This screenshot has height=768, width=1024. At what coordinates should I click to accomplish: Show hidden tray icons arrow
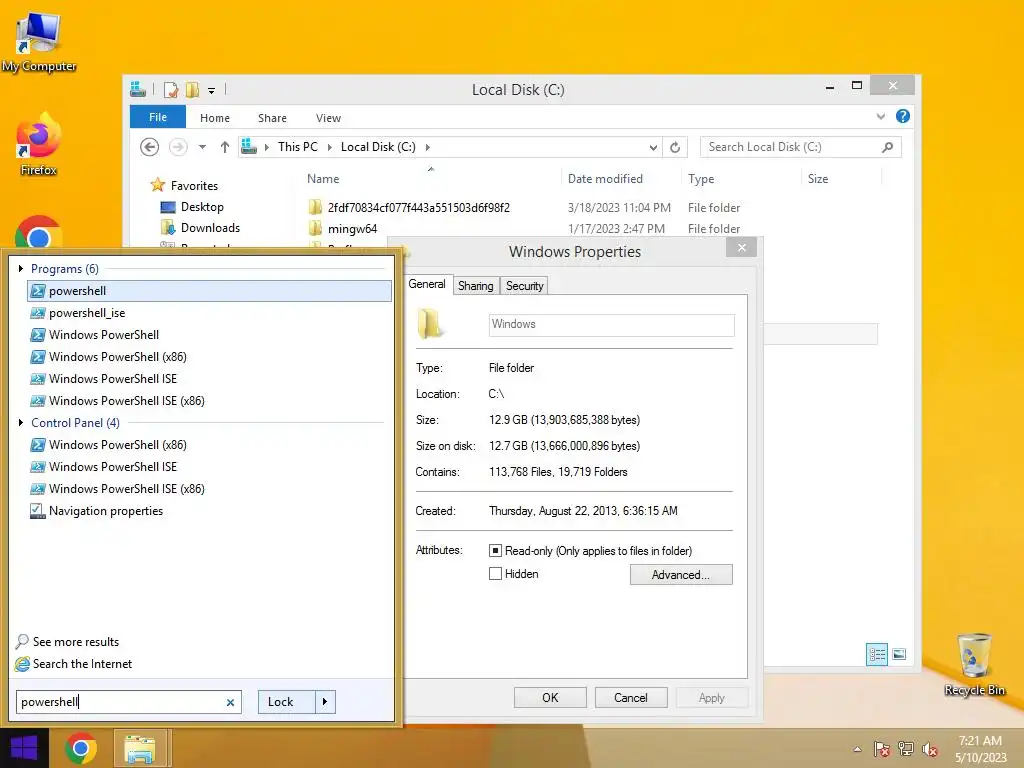857,749
